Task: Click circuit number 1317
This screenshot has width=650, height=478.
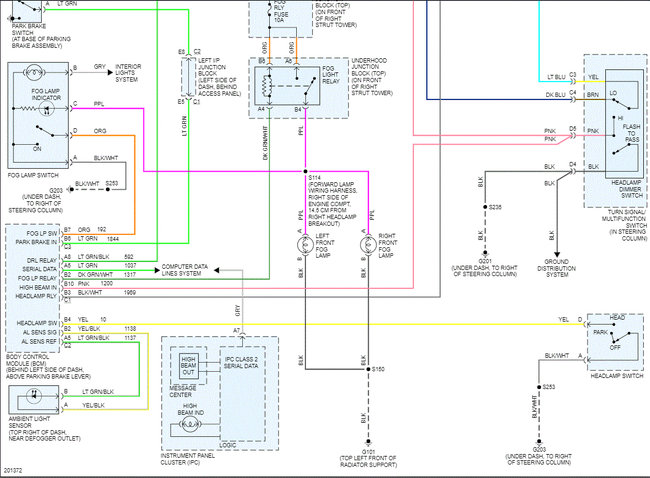Action: [x=130, y=274]
